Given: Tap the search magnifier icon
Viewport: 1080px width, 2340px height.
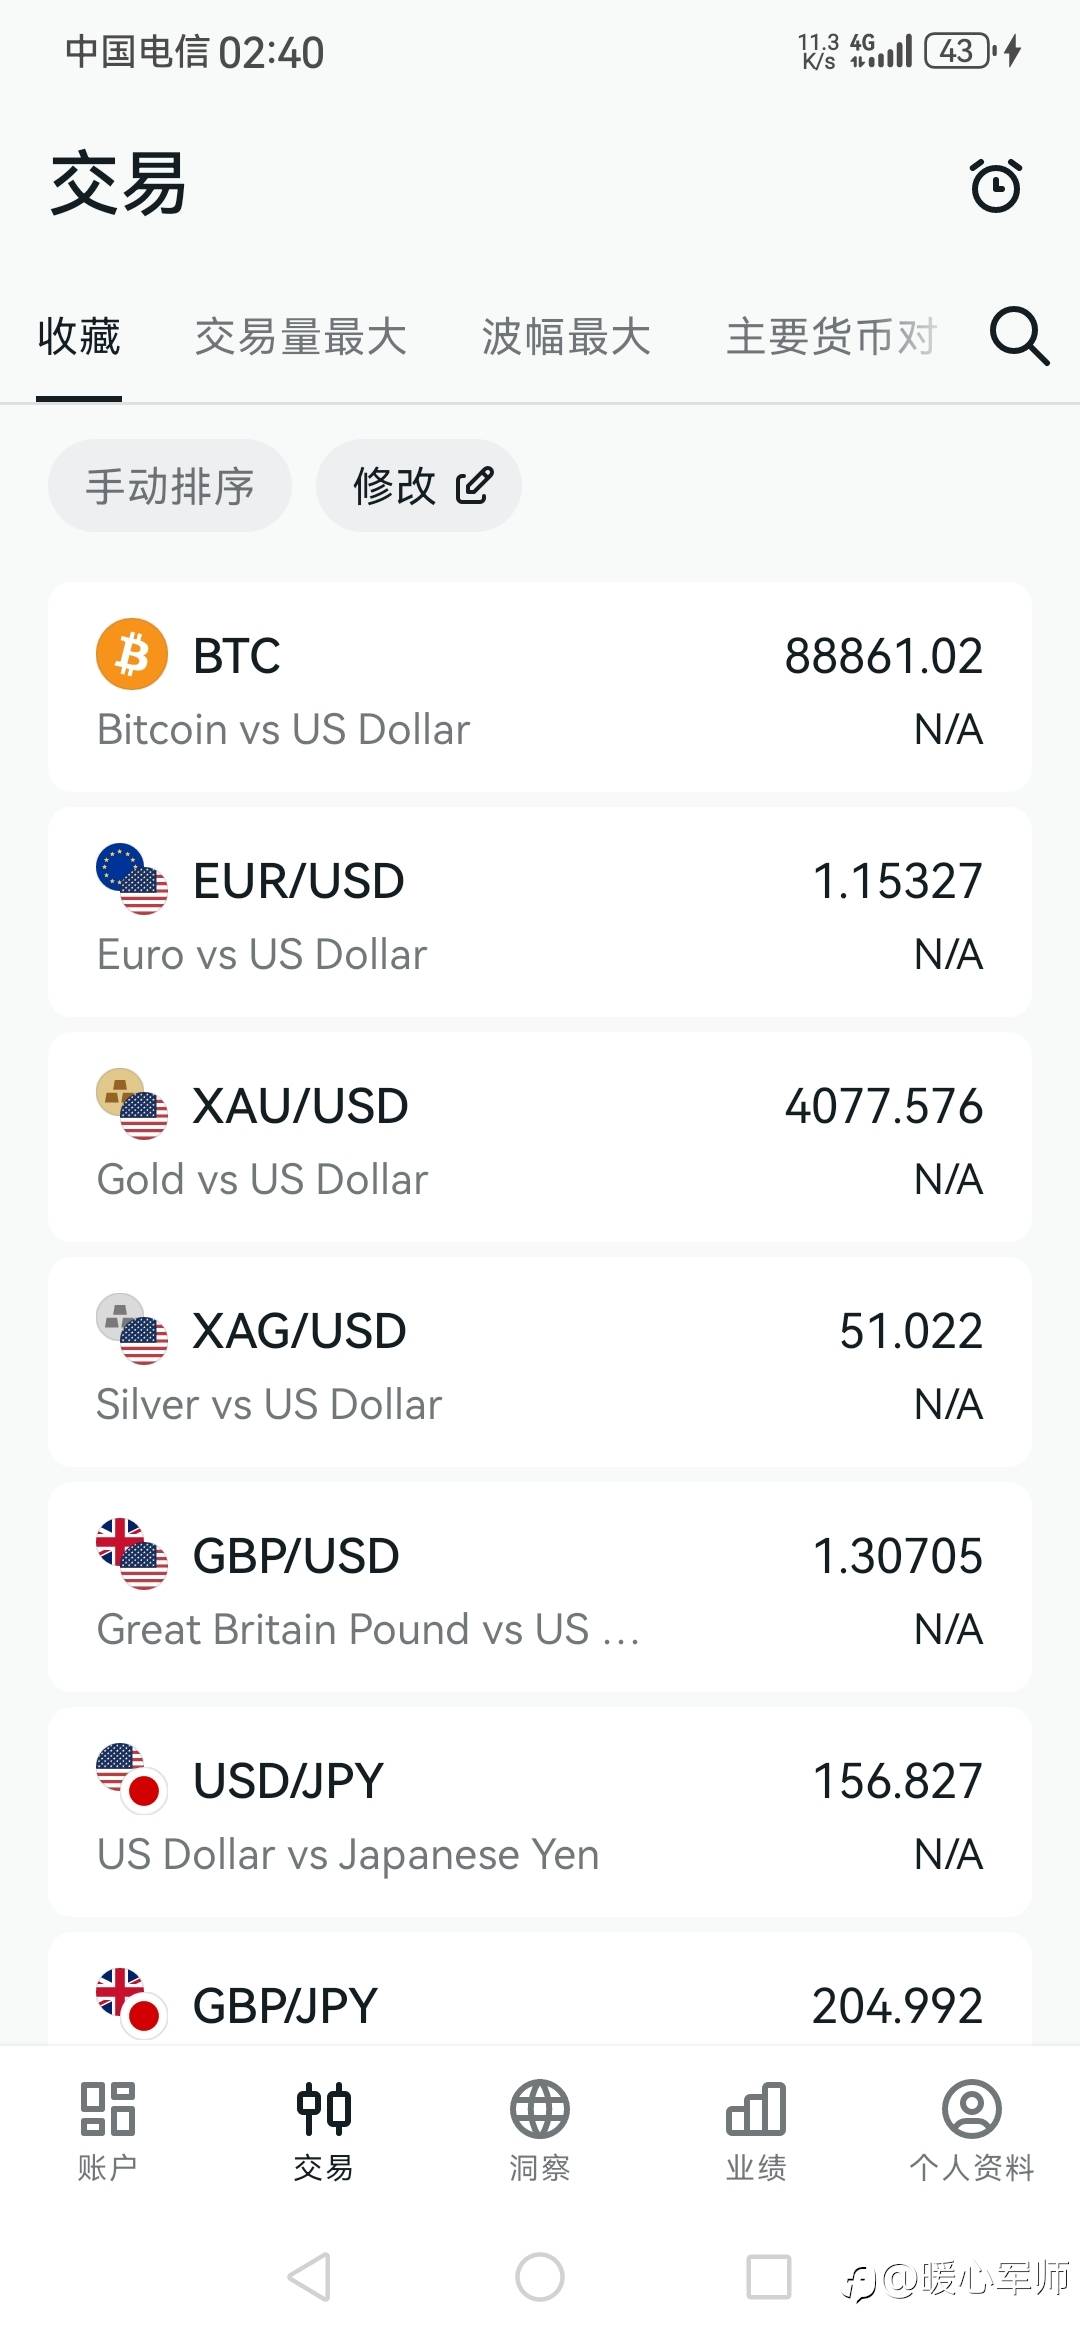Looking at the screenshot, I should point(1018,336).
